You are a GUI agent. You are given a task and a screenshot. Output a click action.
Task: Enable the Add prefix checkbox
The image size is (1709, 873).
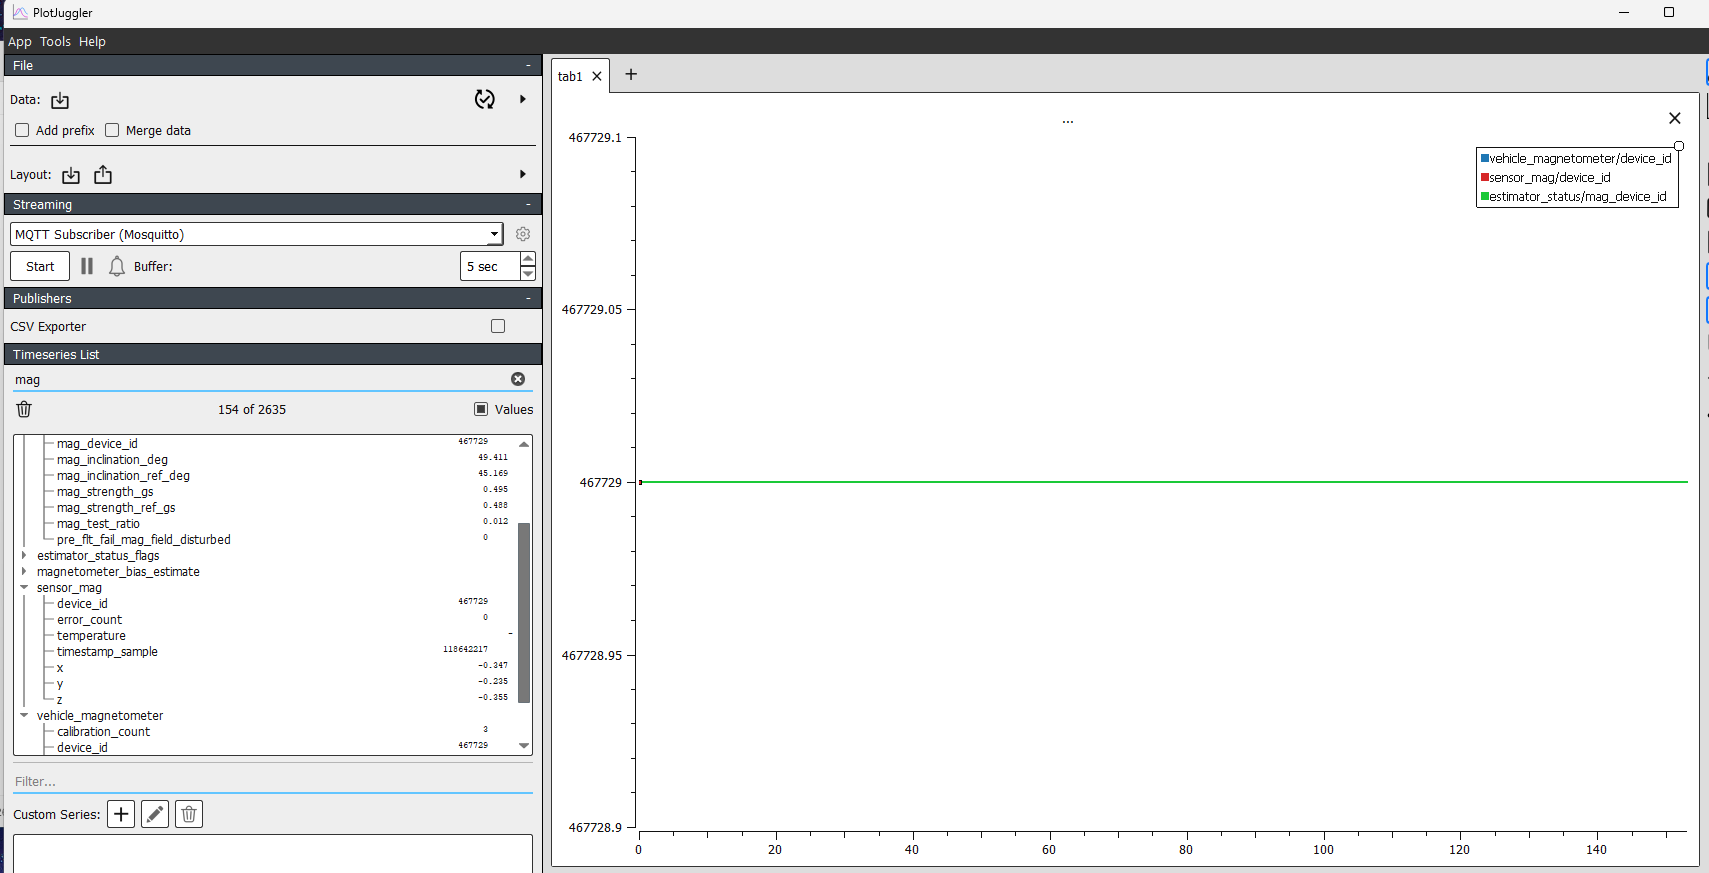click(x=22, y=130)
